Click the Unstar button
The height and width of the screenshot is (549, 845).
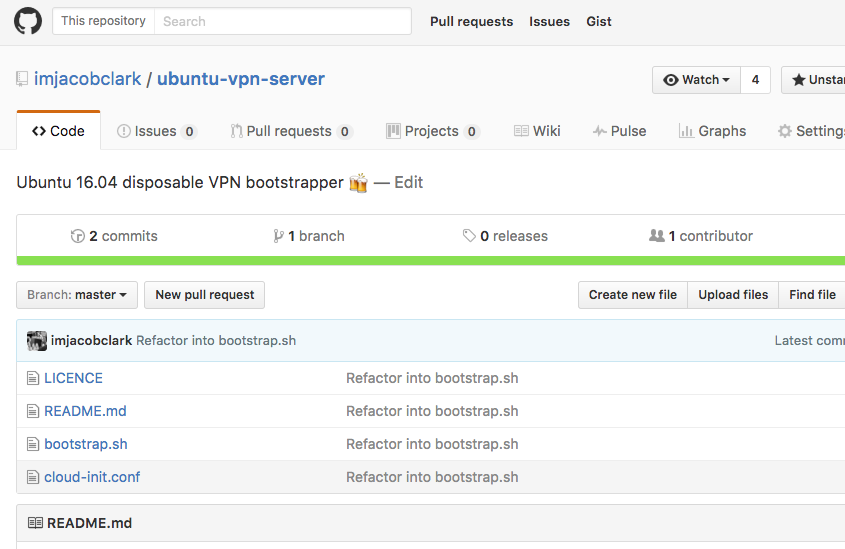coord(813,80)
